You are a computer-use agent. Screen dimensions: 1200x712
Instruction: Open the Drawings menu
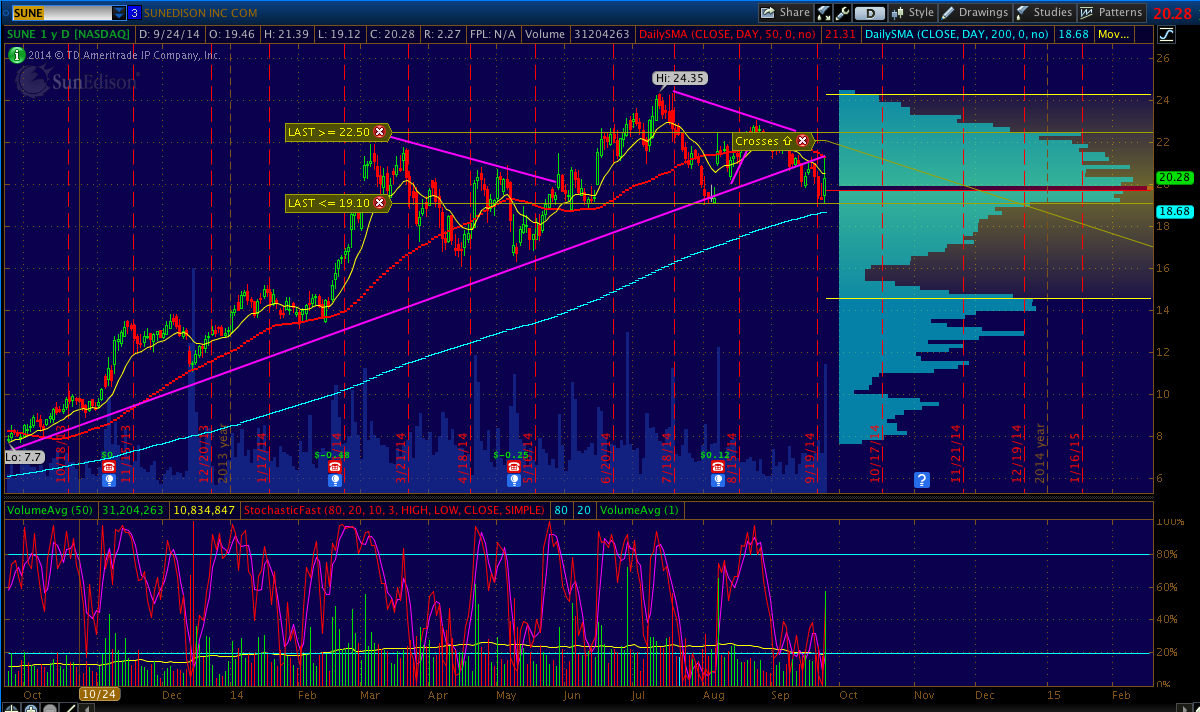(975, 13)
